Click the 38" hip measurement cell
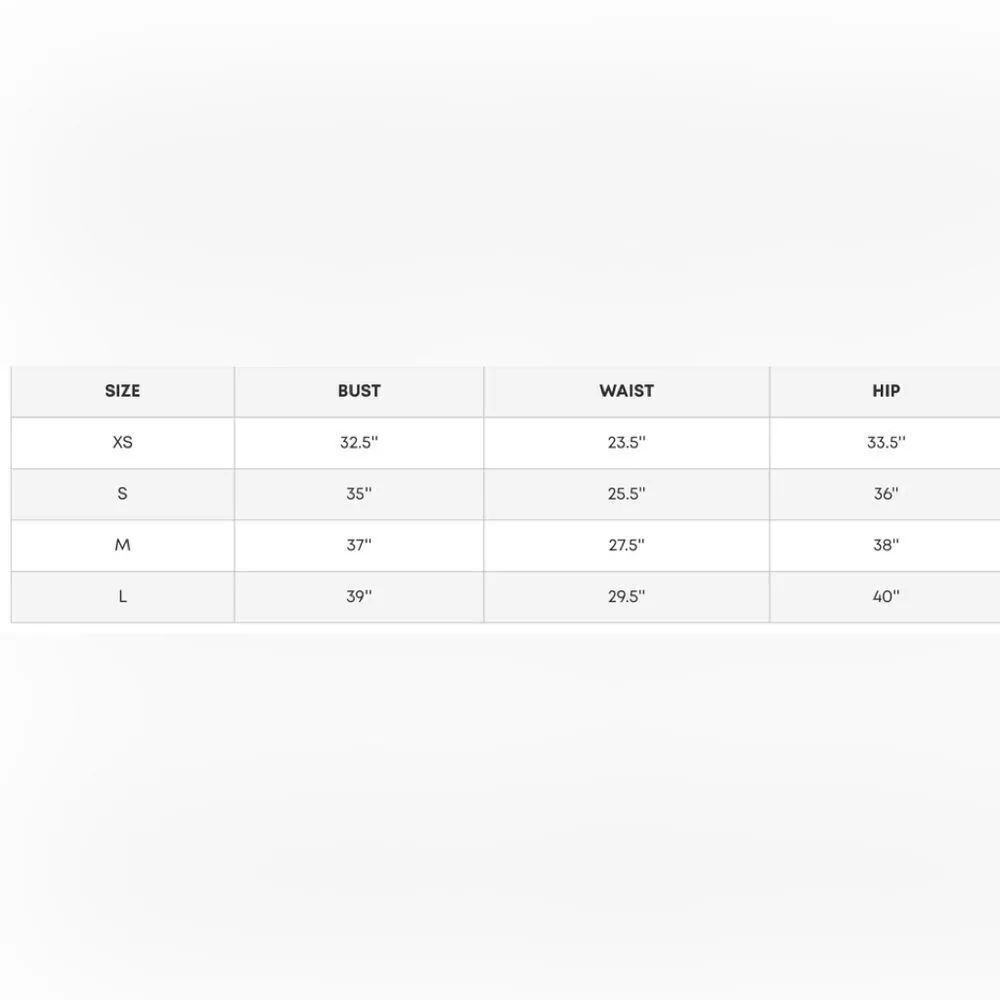 click(x=886, y=545)
